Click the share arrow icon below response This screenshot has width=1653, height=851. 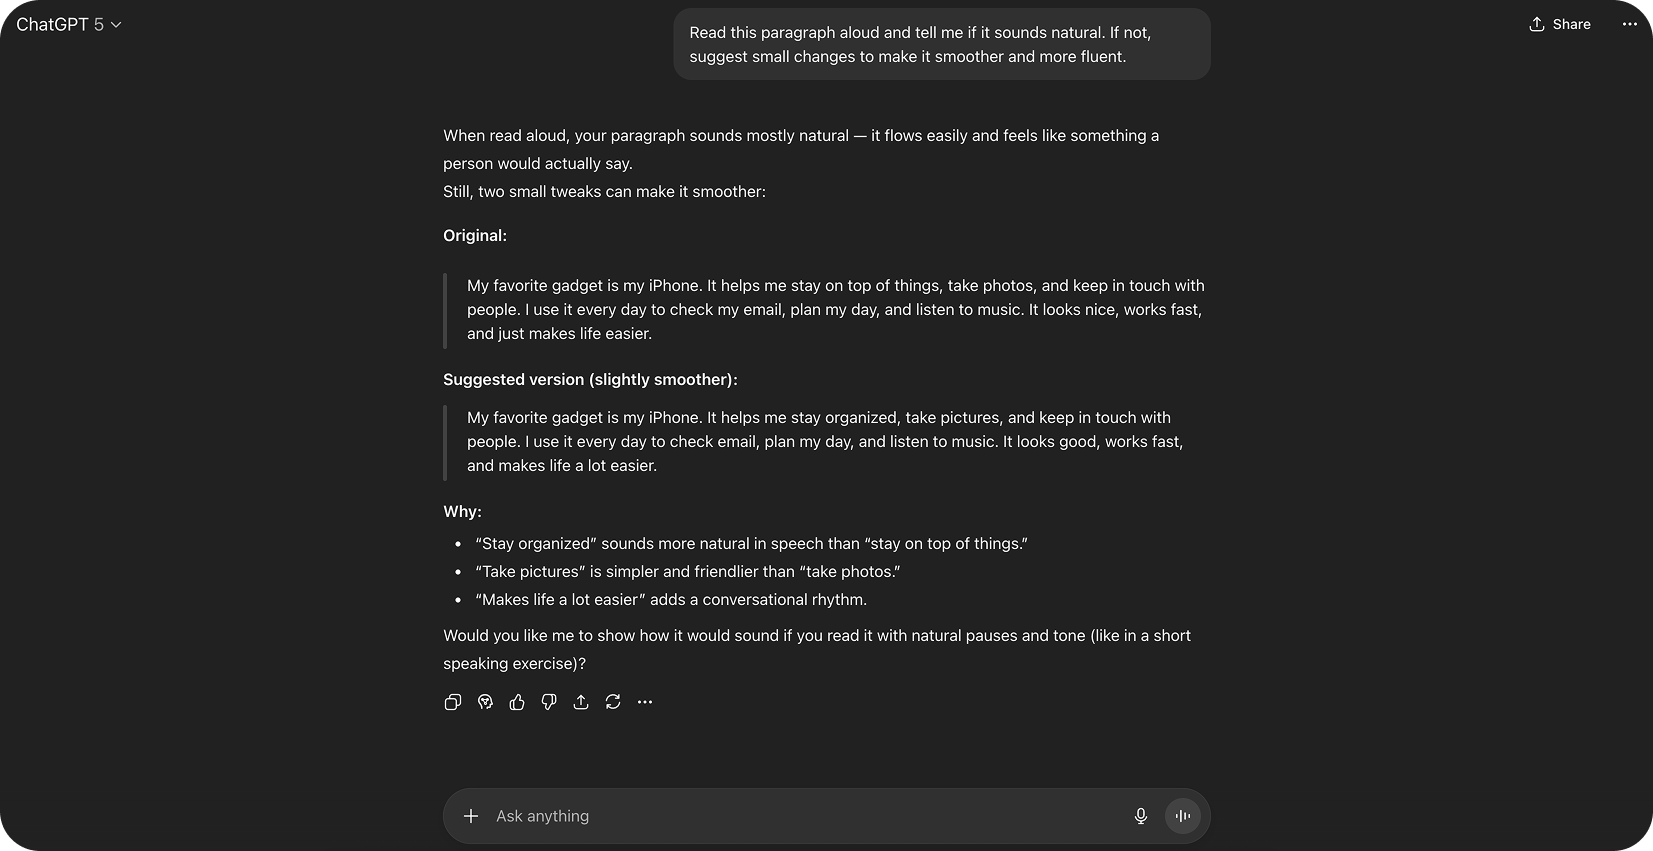coord(581,702)
